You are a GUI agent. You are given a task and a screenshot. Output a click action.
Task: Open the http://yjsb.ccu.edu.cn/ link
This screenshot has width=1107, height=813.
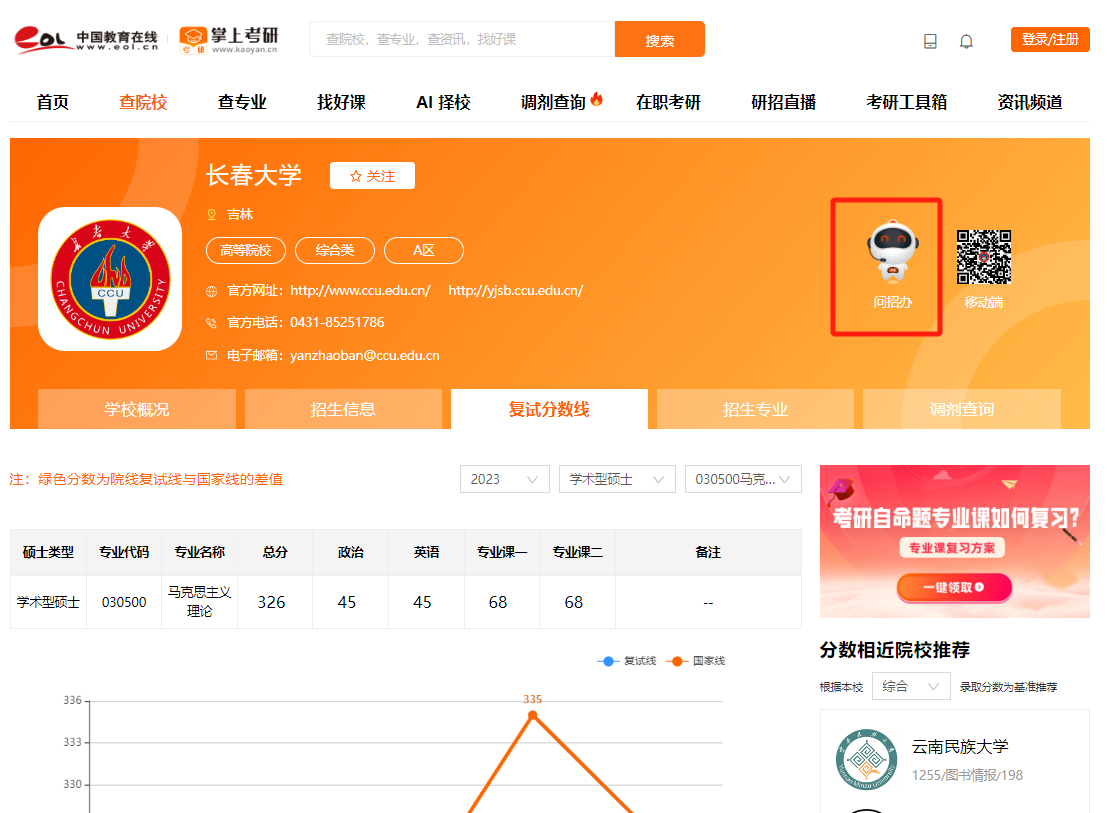[515, 291]
